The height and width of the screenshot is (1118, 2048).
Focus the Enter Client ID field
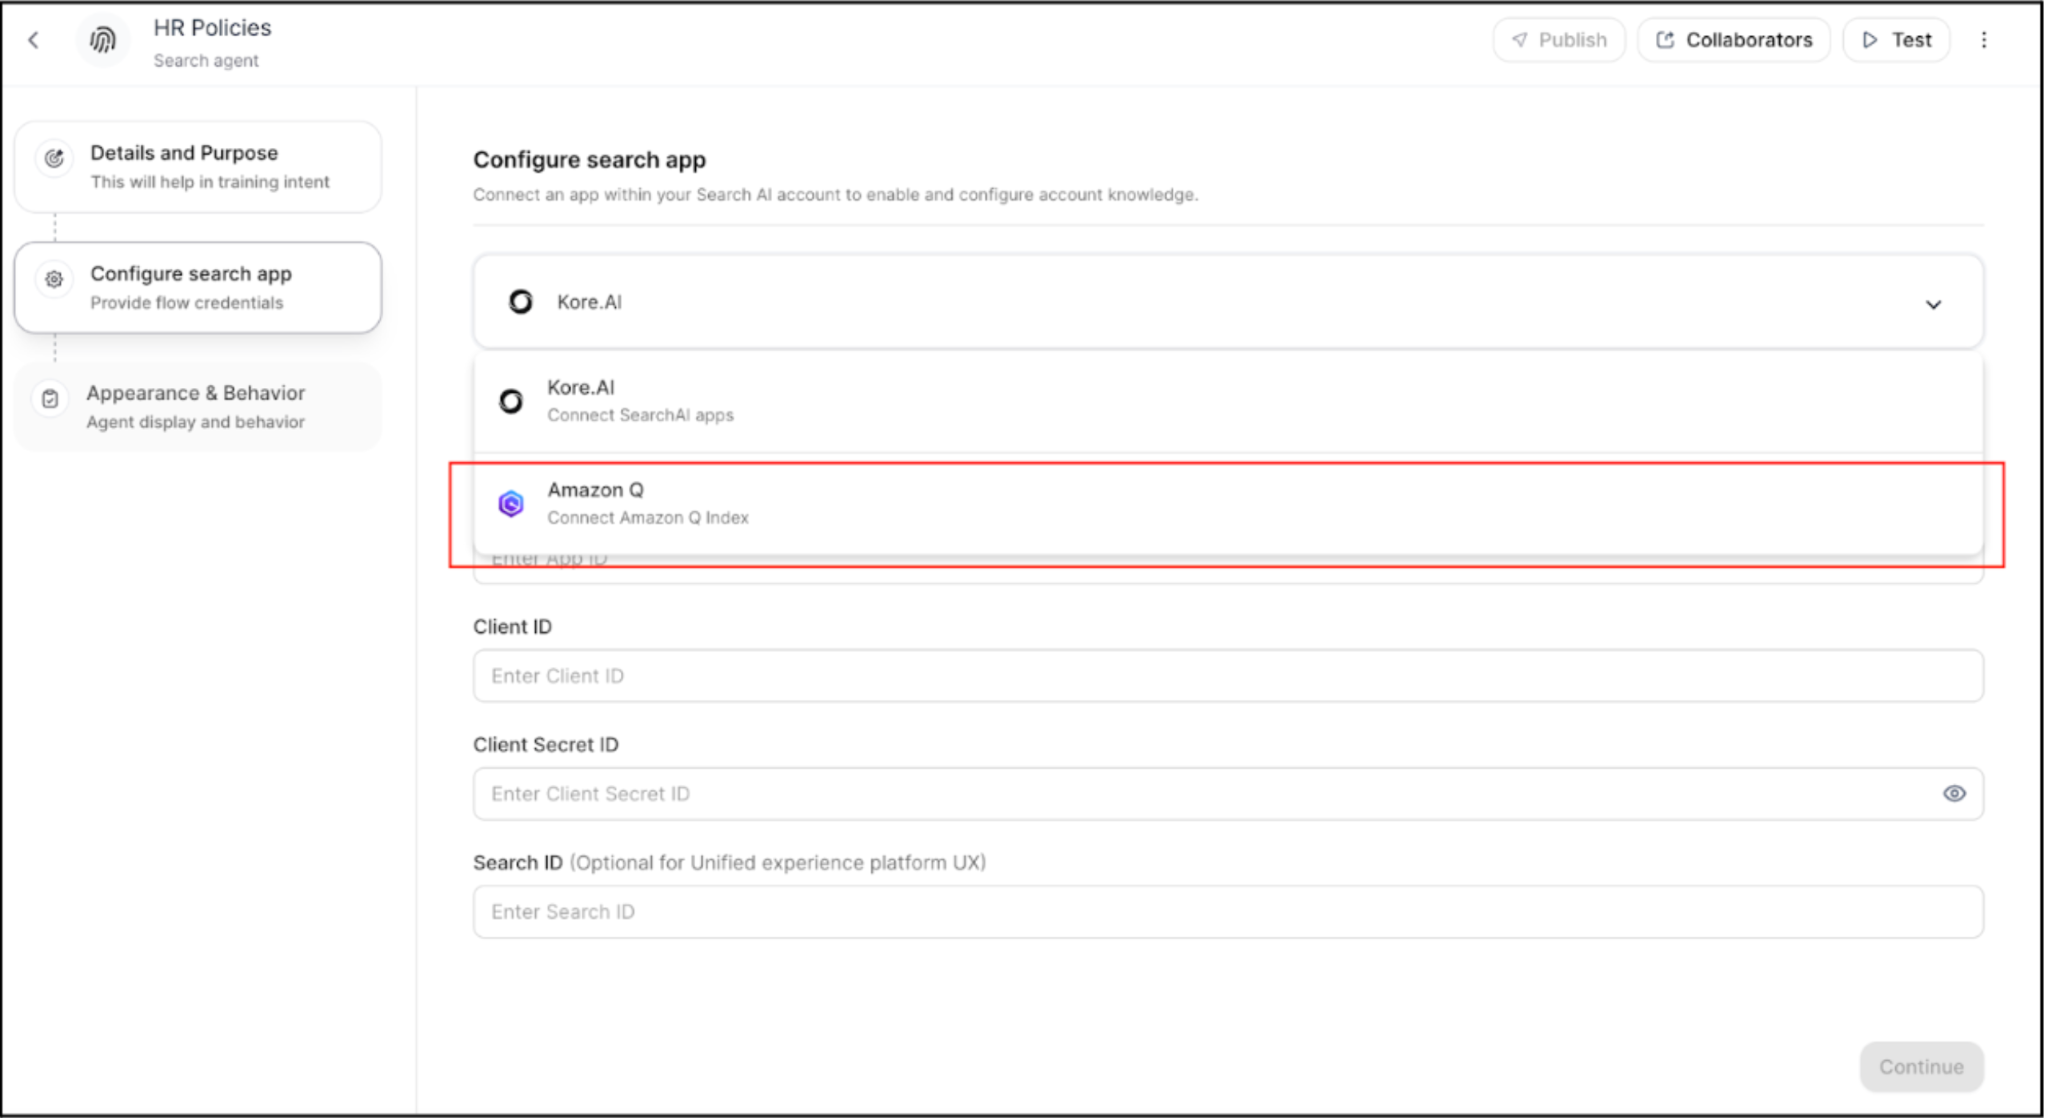coord(1227,676)
